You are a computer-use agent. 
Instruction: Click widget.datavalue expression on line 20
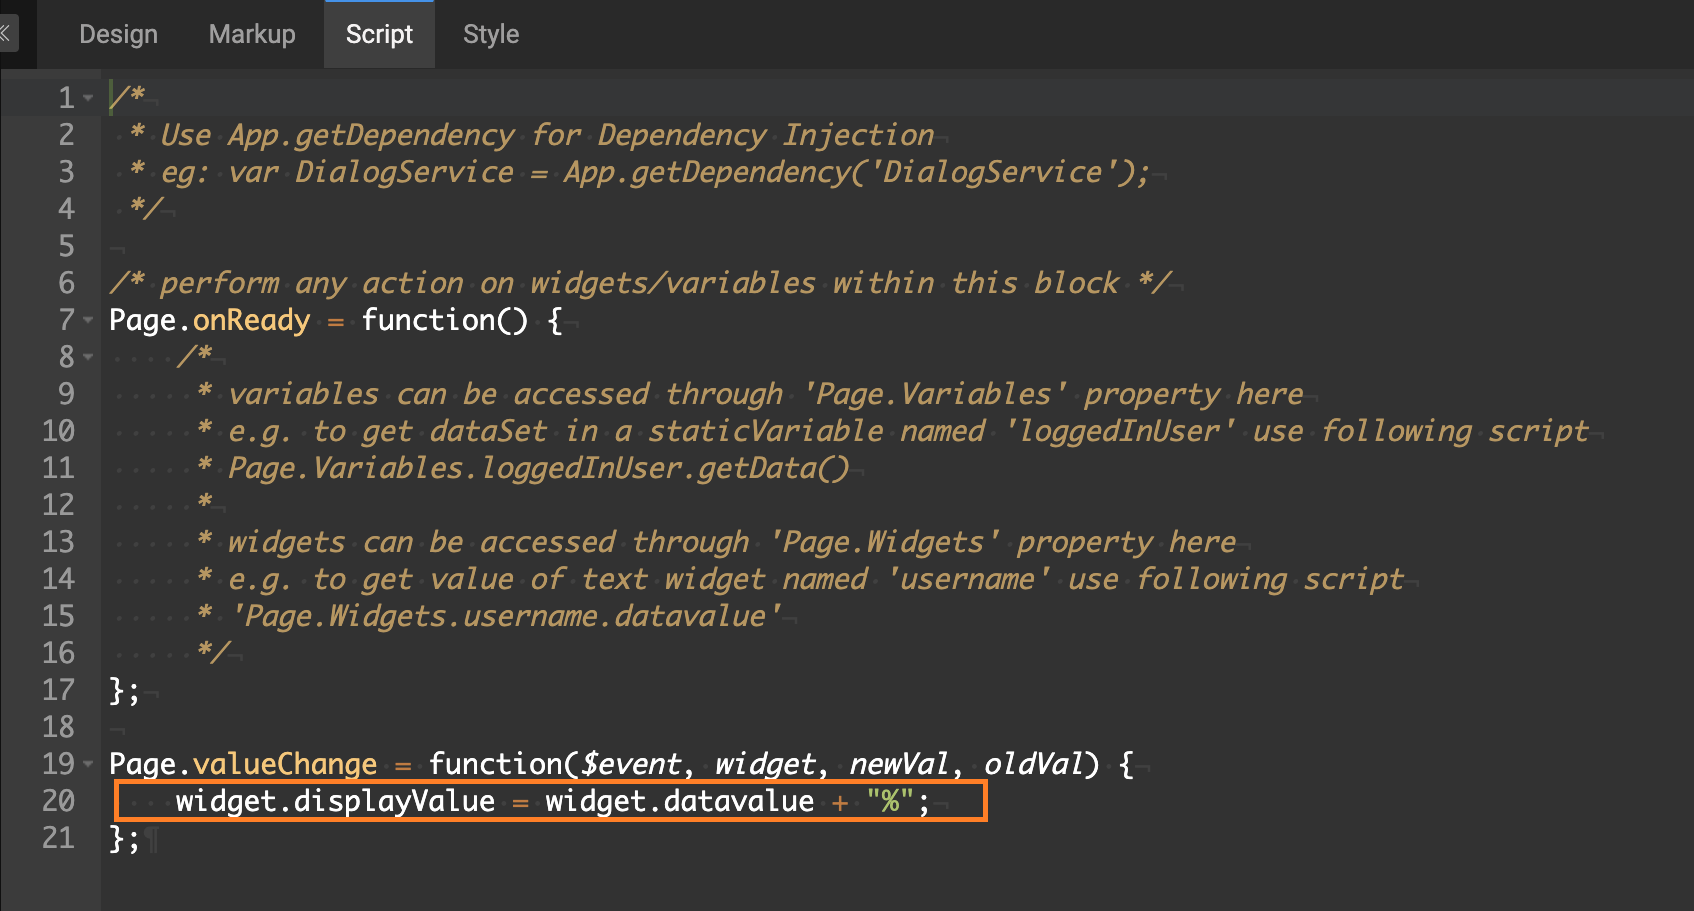(679, 801)
